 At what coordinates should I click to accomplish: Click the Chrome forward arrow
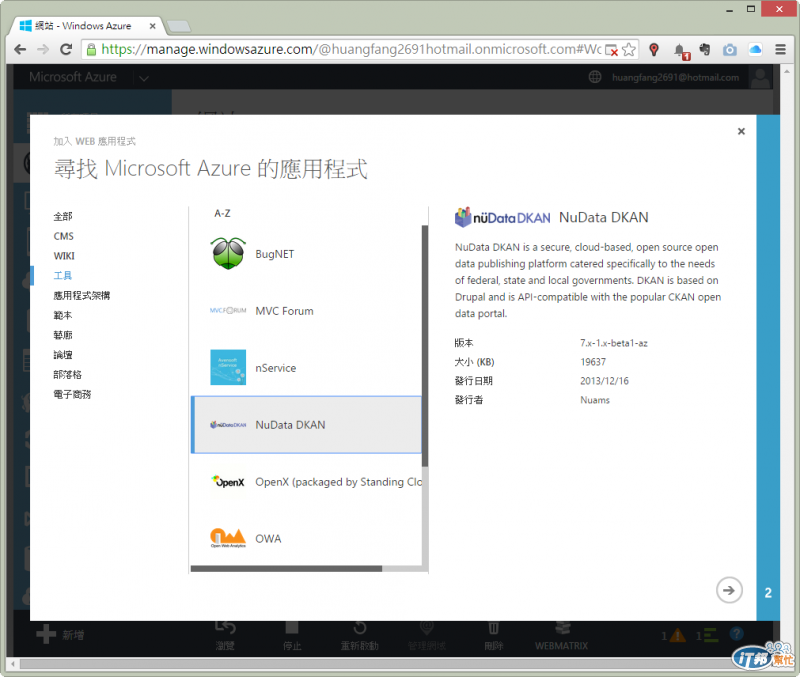[43, 49]
